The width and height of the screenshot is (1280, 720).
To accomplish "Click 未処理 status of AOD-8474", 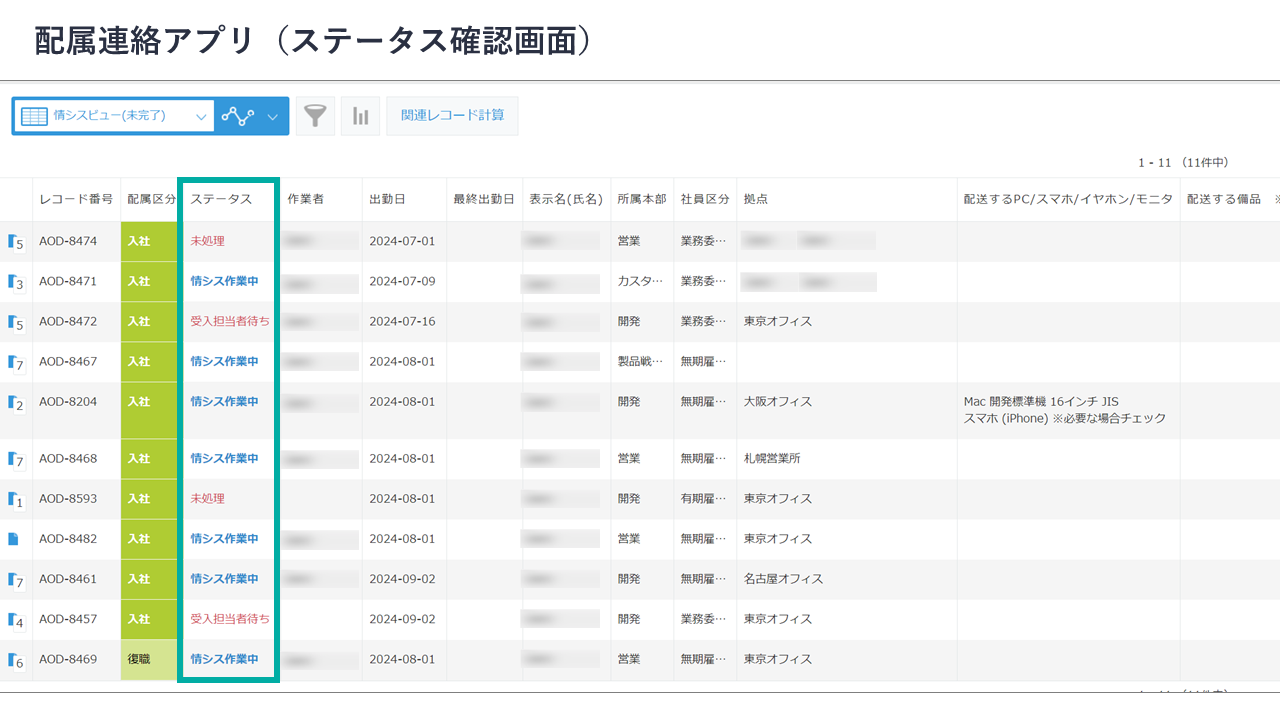I will (207, 242).
